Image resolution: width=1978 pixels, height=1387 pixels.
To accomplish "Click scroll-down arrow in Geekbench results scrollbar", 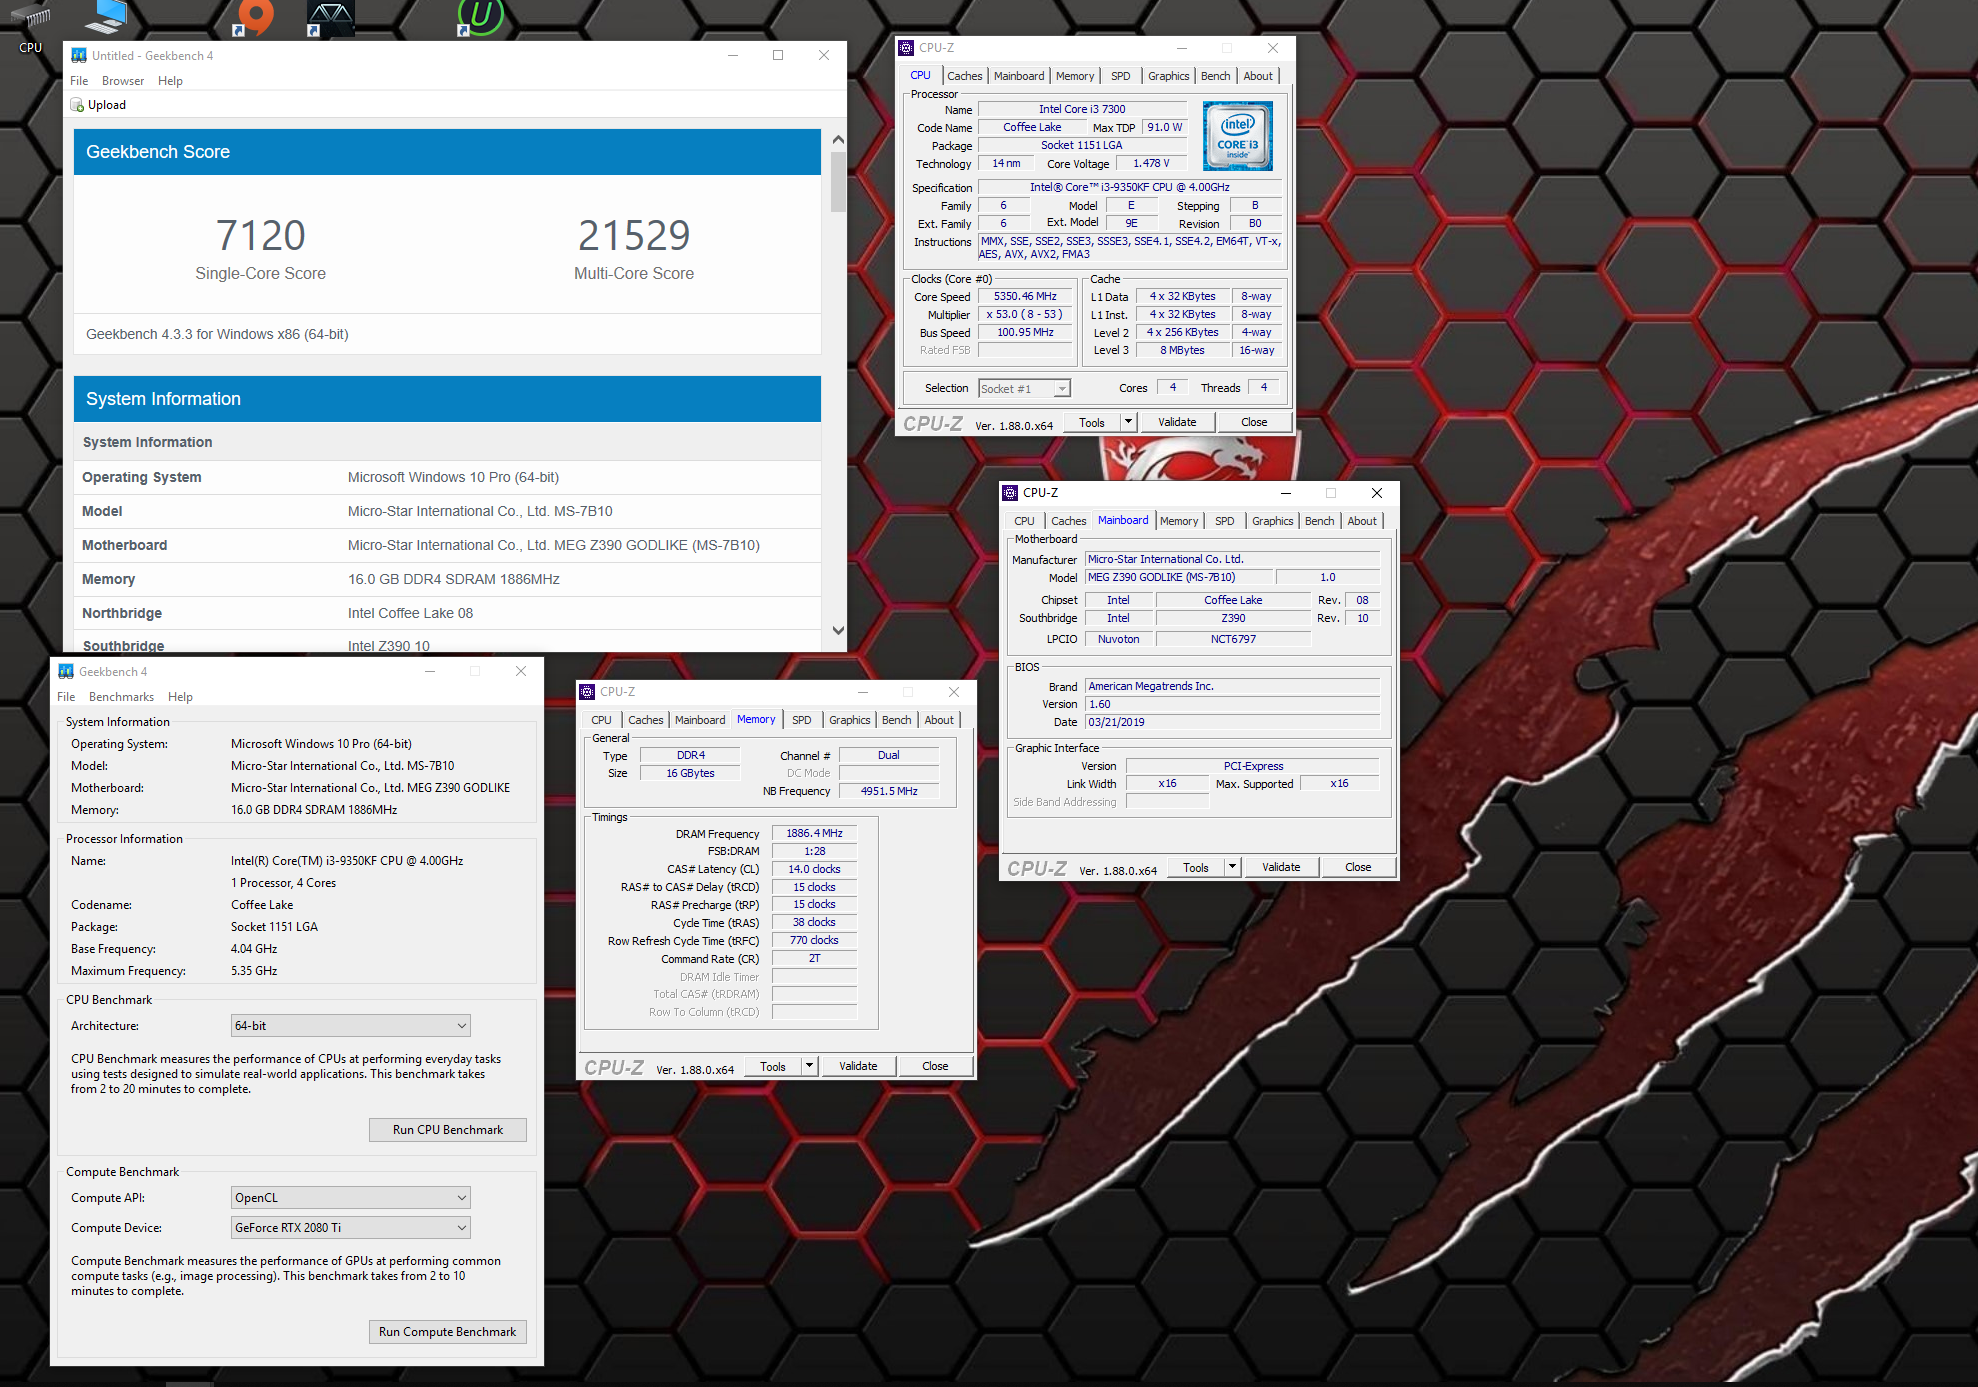I will coord(838,631).
